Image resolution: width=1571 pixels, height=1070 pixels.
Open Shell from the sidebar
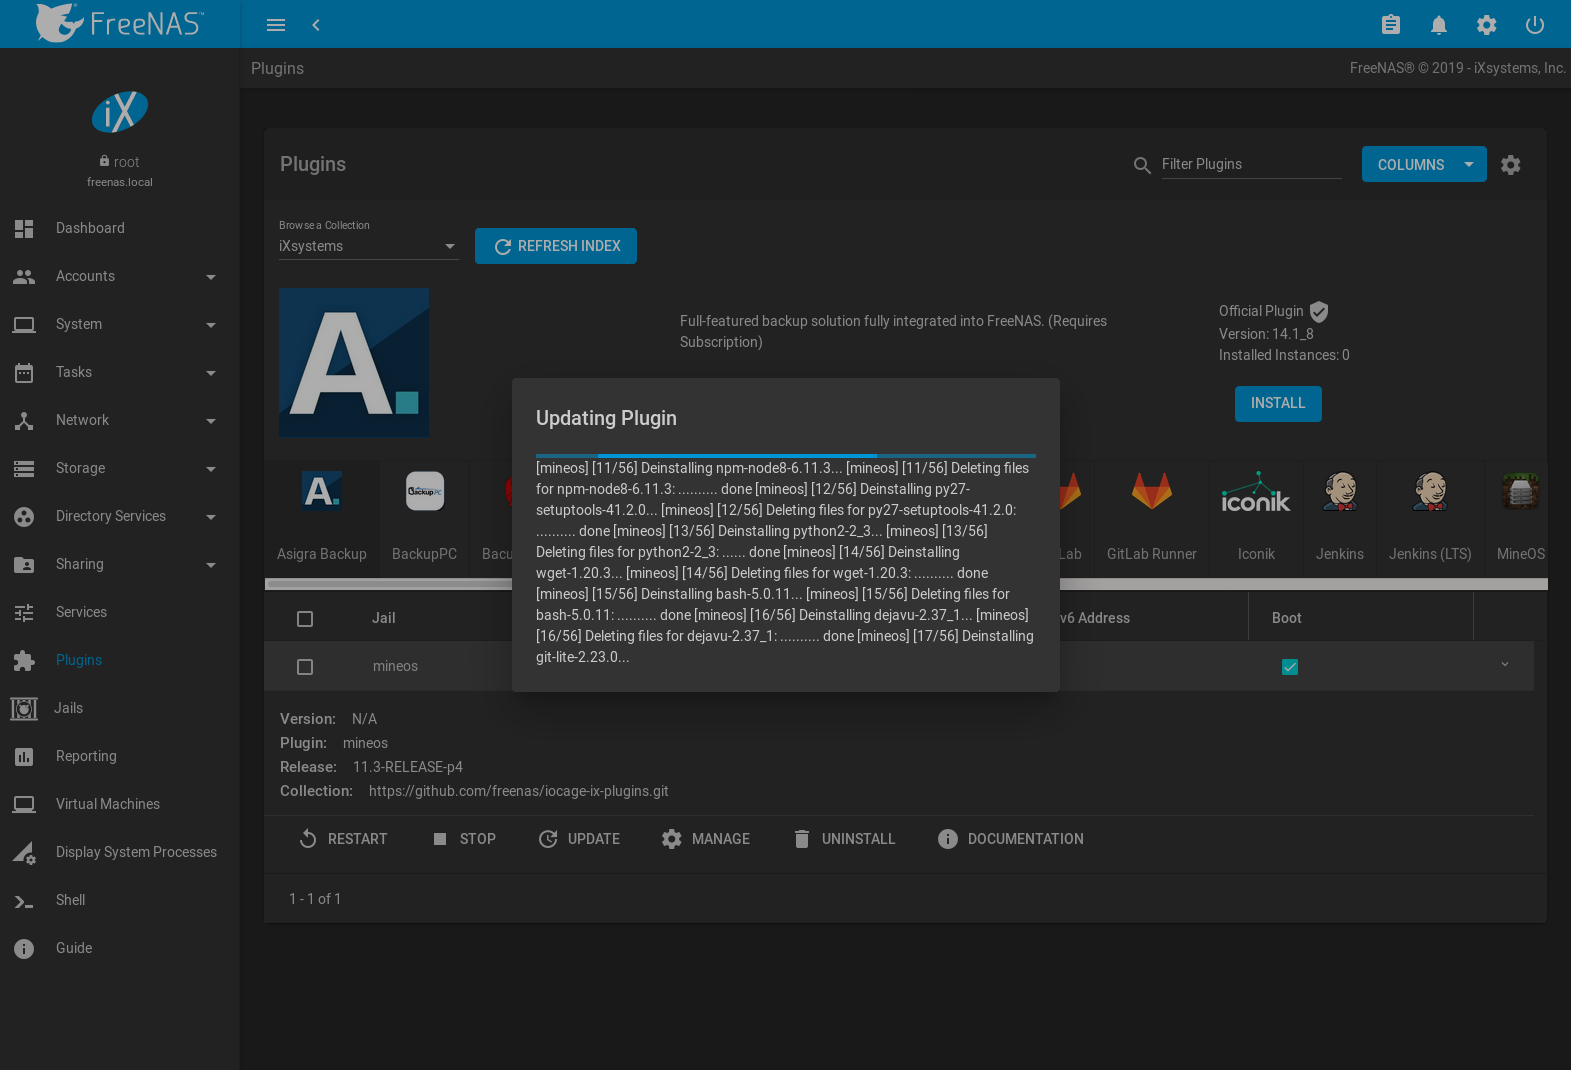click(120, 900)
